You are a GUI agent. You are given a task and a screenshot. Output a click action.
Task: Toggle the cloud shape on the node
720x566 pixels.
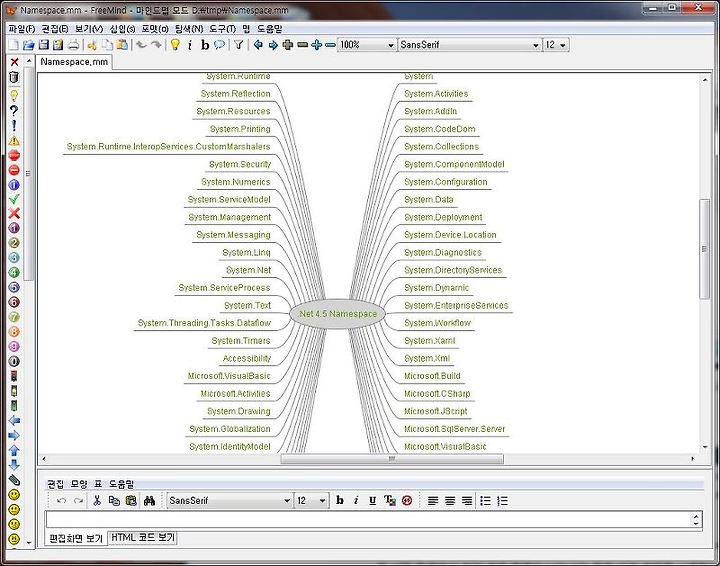click(x=220, y=45)
